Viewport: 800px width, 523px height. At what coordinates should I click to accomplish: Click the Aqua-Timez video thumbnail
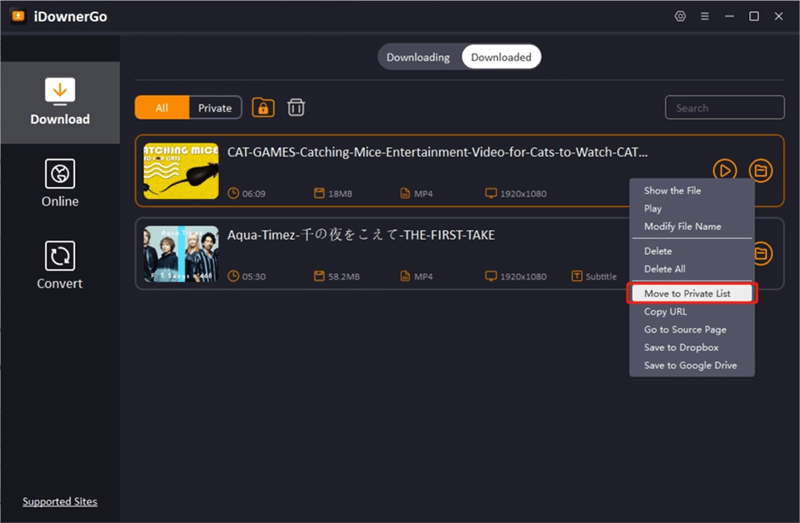181,254
